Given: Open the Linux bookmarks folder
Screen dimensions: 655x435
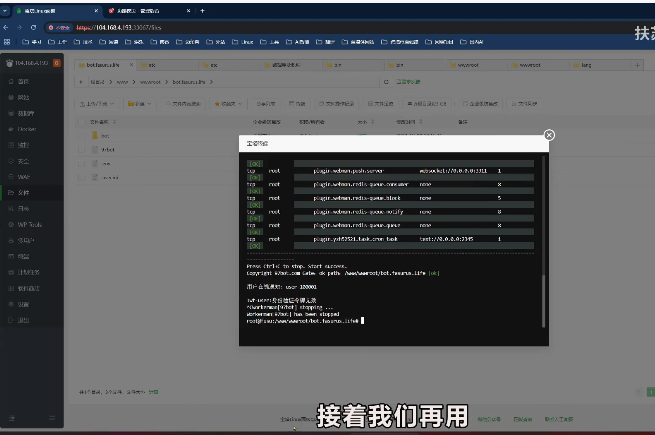Looking at the screenshot, I should (243, 42).
